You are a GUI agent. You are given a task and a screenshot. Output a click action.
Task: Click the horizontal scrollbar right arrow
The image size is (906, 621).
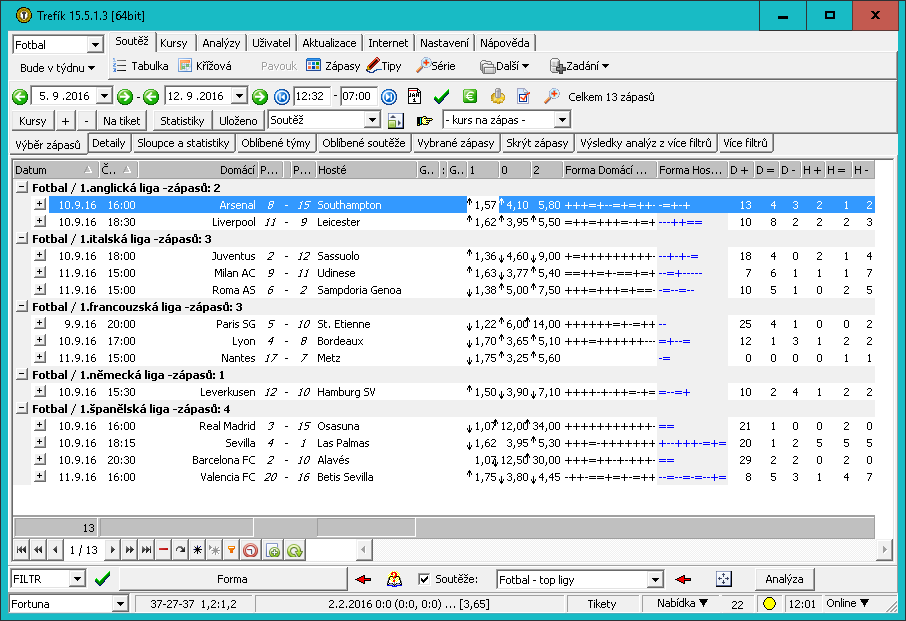(884, 550)
